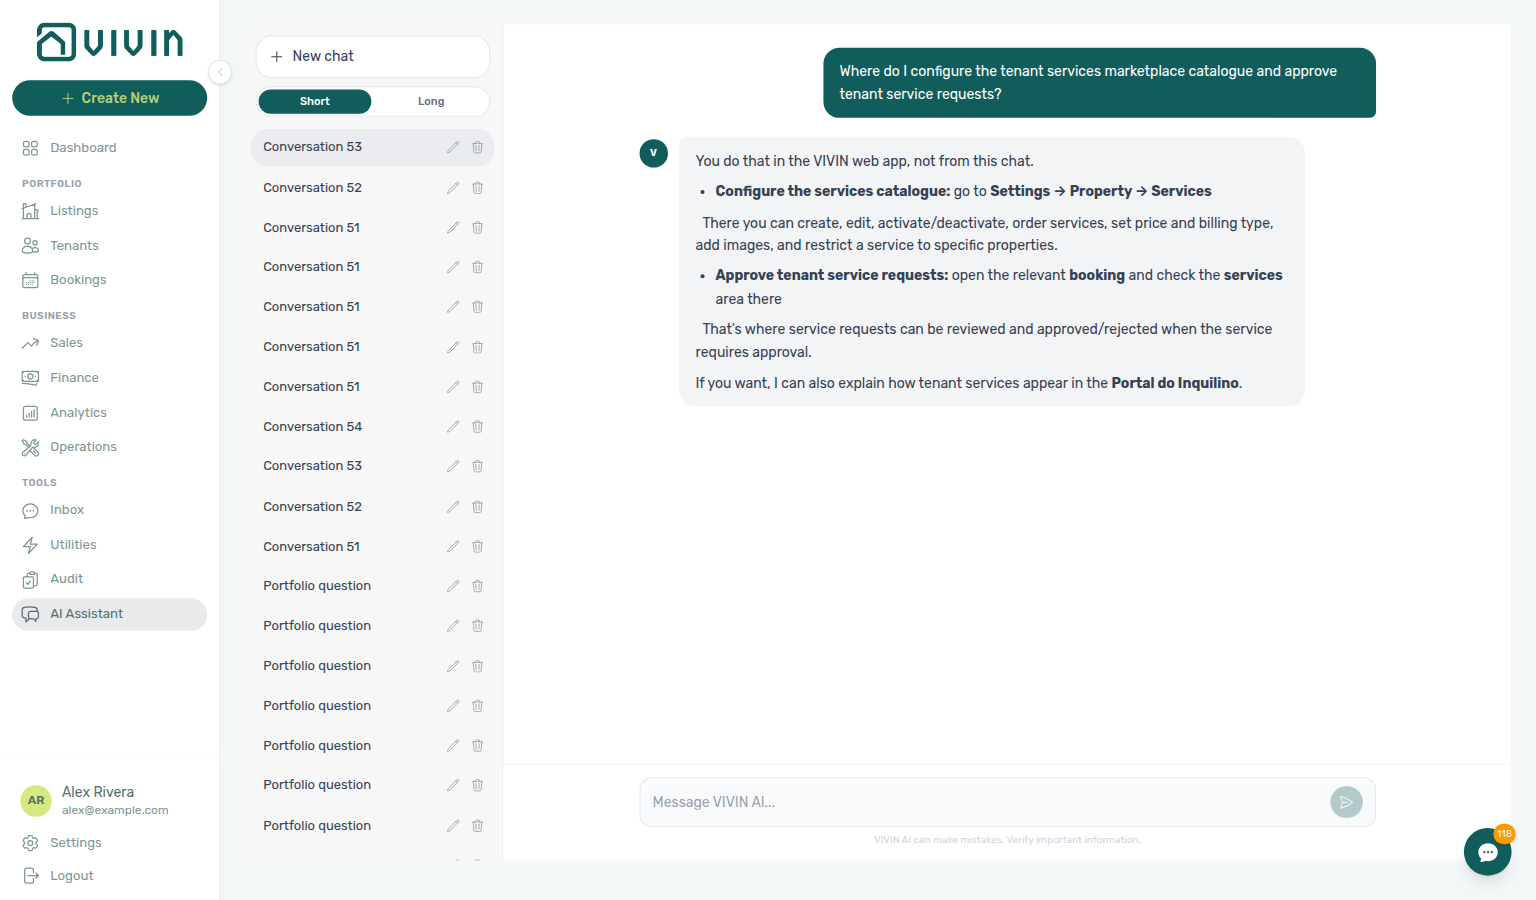This screenshot has height=900, width=1536.
Task: Delete Conversation 54
Action: 478,427
